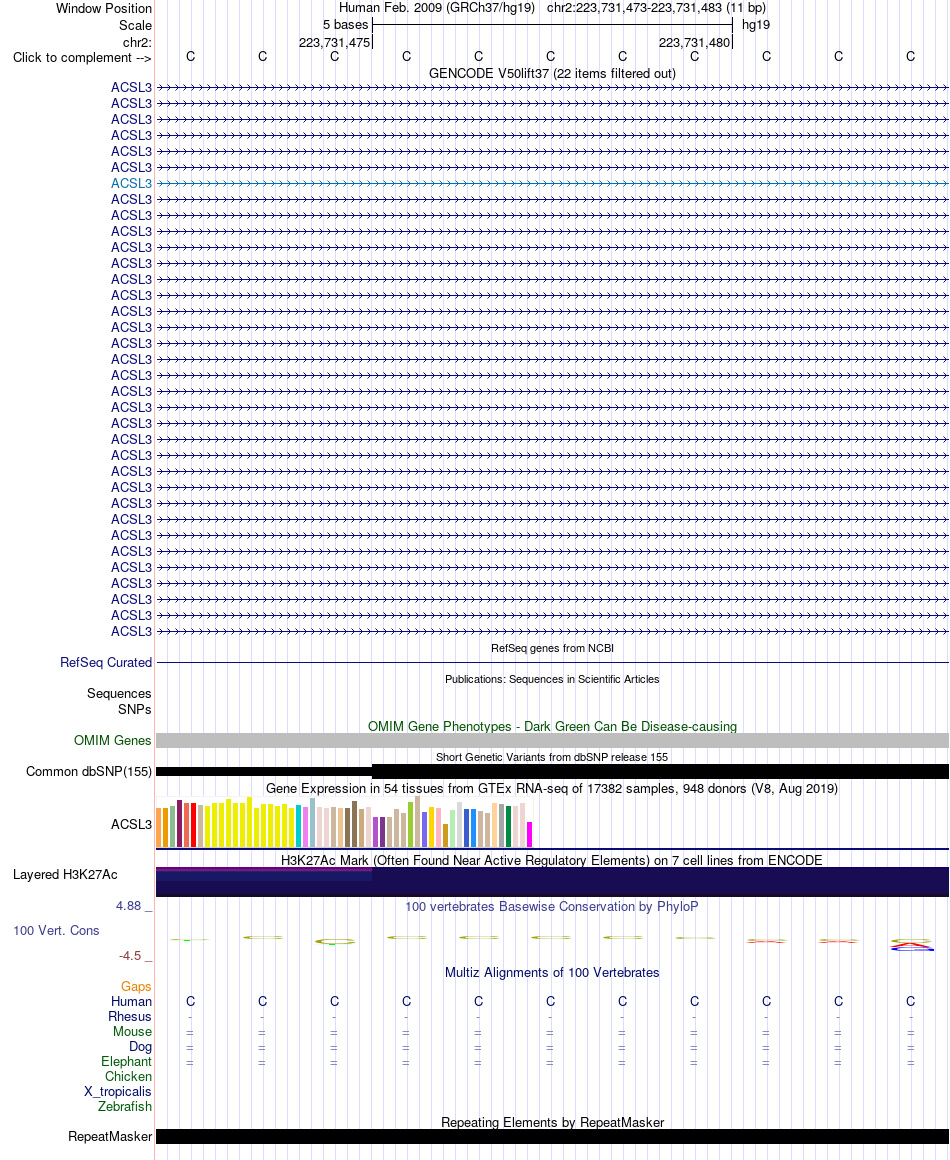The width and height of the screenshot is (950, 1160).
Task: Open the RefSeq Curated track label
Action: coord(106,662)
